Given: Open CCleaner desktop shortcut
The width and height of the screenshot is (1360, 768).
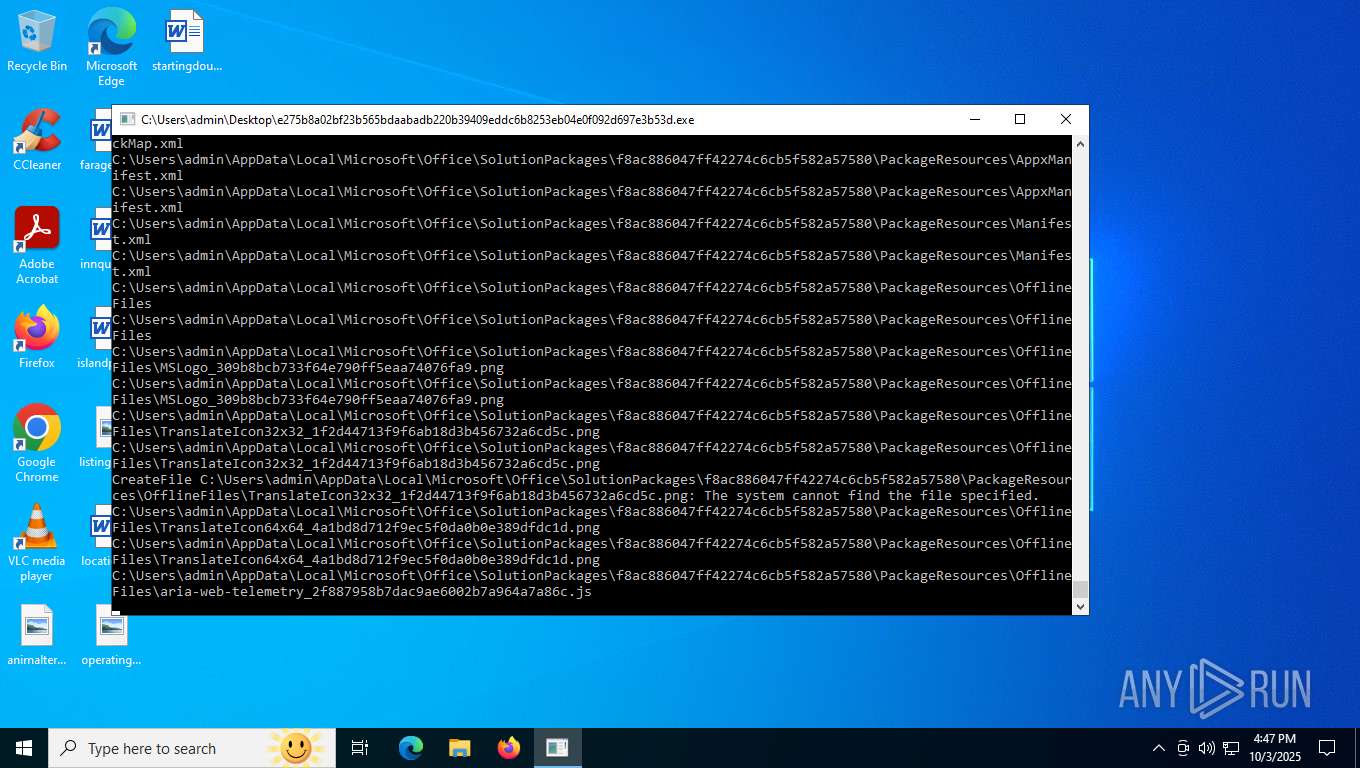Looking at the screenshot, I should [37, 140].
